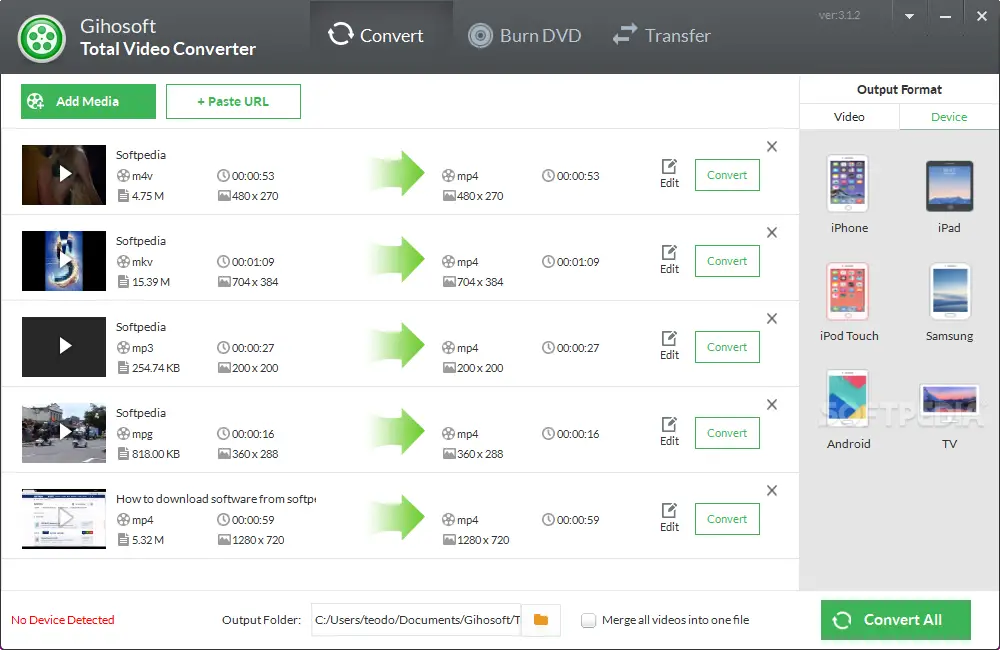Click the Output Folder label
The height and width of the screenshot is (650, 1003).
[x=261, y=620]
